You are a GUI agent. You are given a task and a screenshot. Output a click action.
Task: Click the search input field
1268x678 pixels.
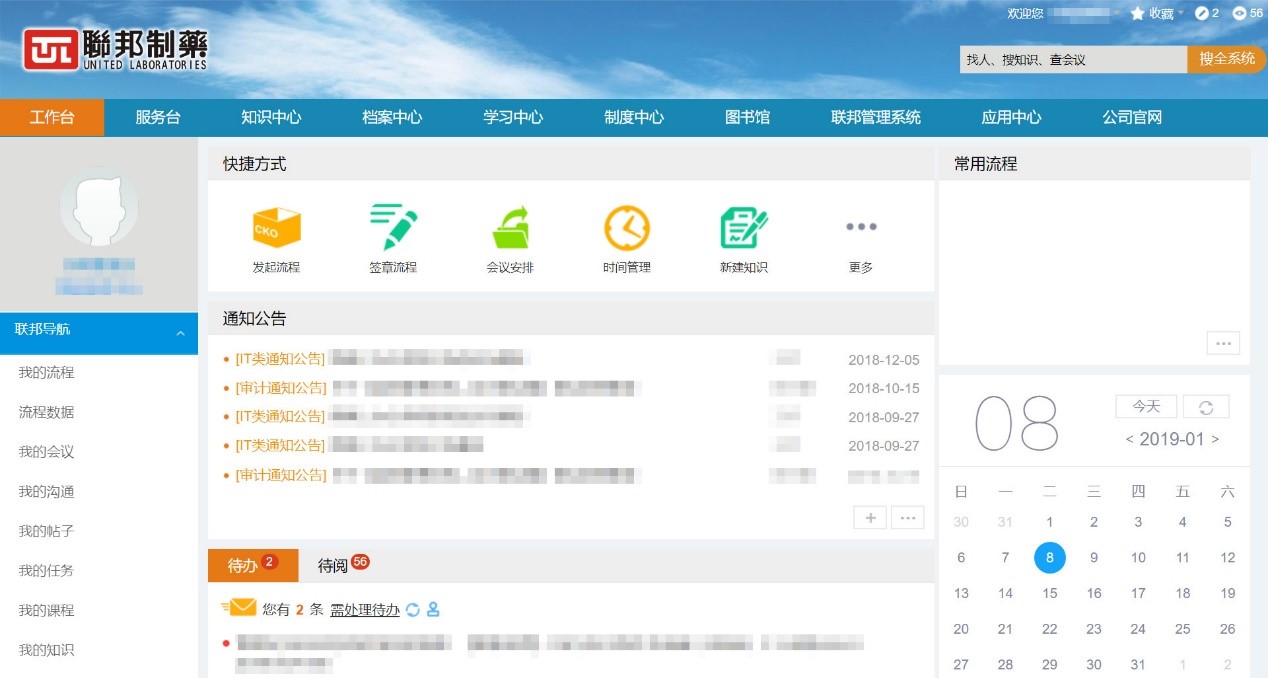(1072, 60)
